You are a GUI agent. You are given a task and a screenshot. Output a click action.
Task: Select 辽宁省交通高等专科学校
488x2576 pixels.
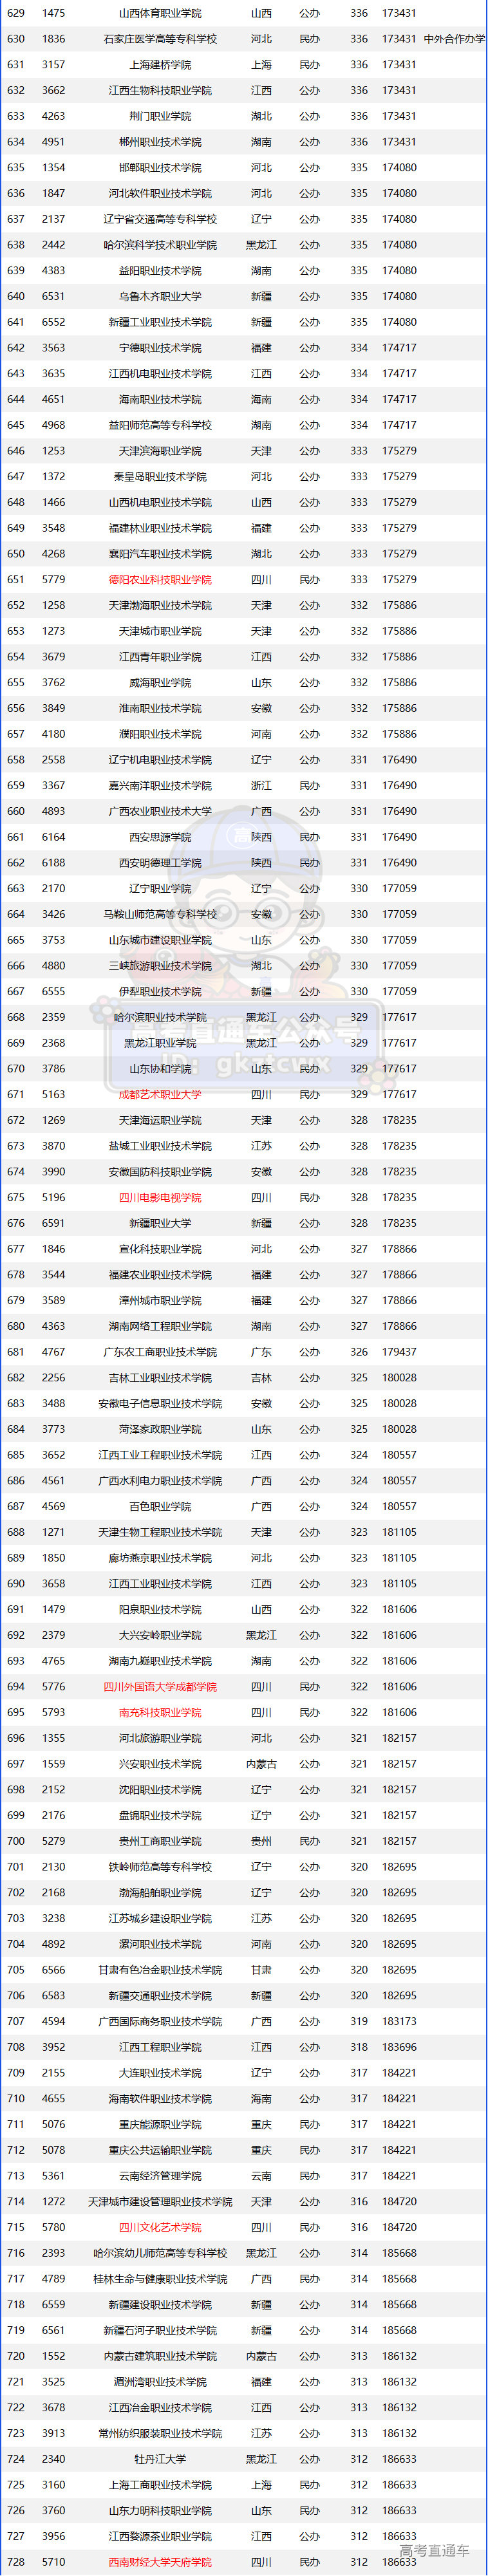[160, 219]
